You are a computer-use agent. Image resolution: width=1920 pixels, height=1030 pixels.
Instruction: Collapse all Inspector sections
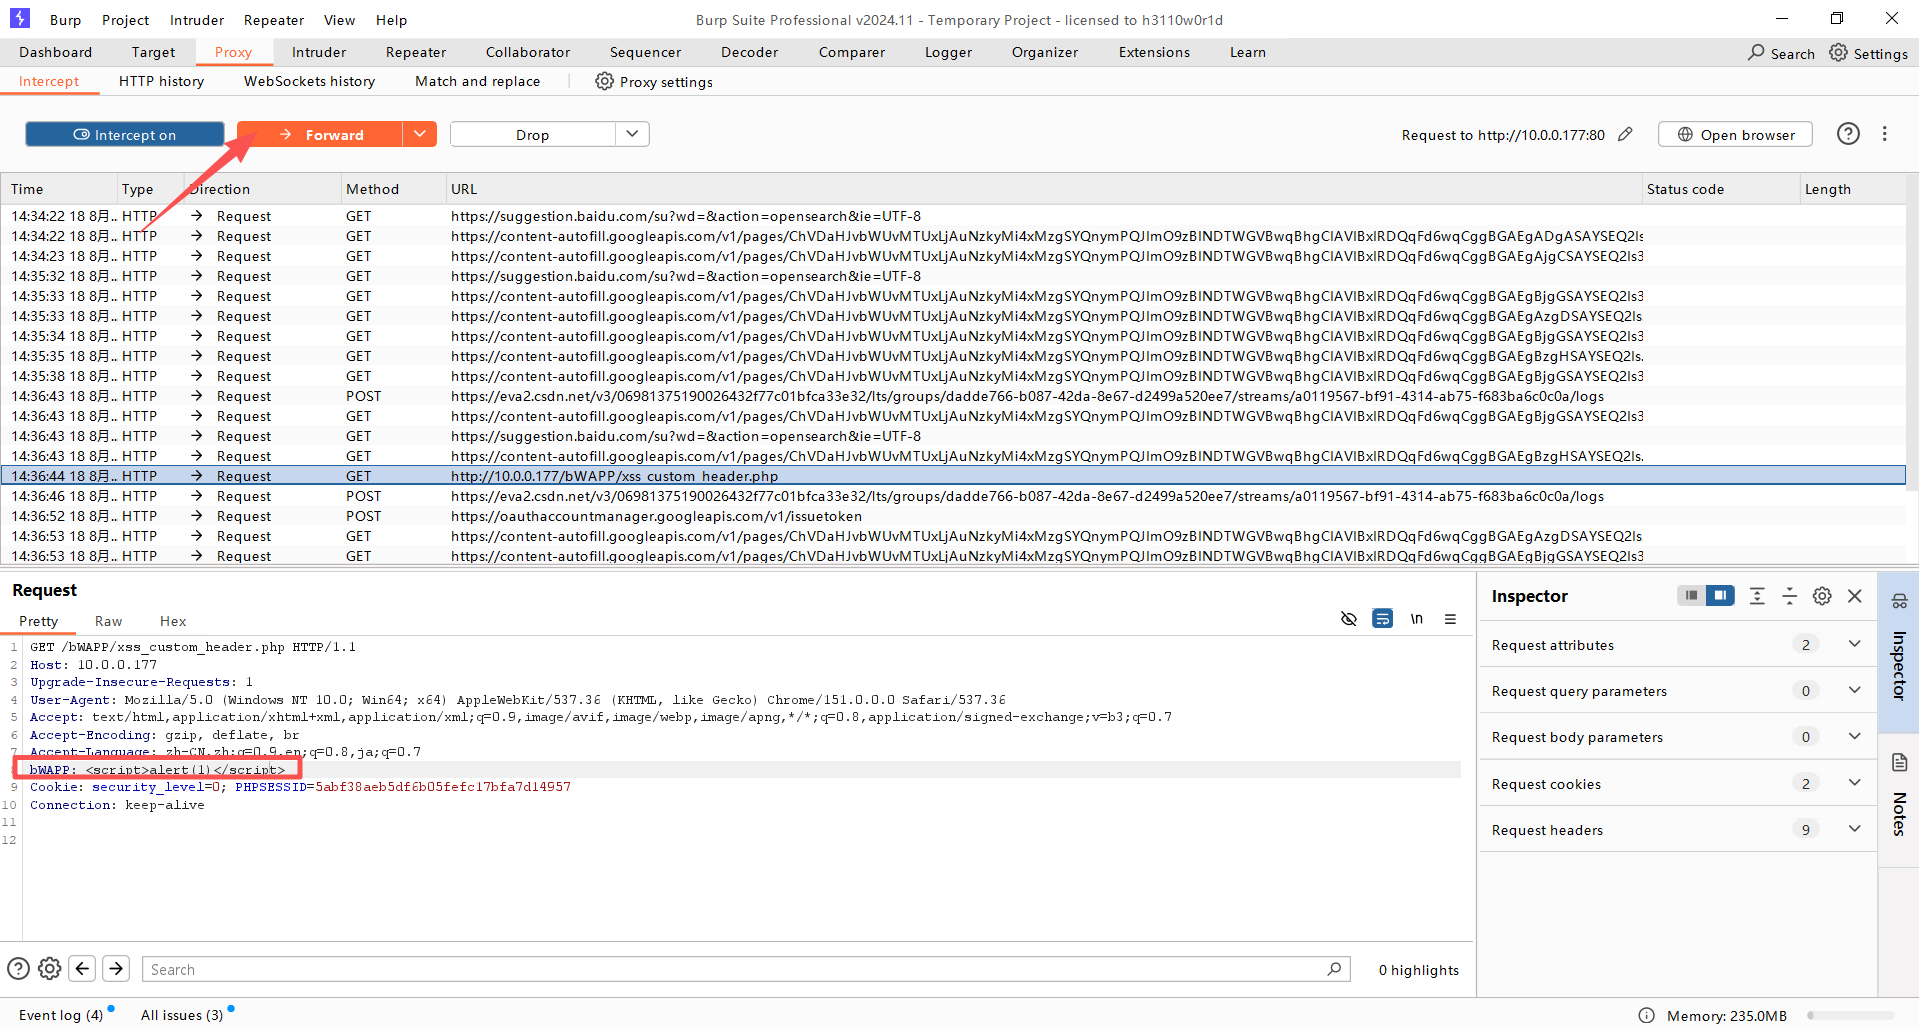(x=1790, y=596)
